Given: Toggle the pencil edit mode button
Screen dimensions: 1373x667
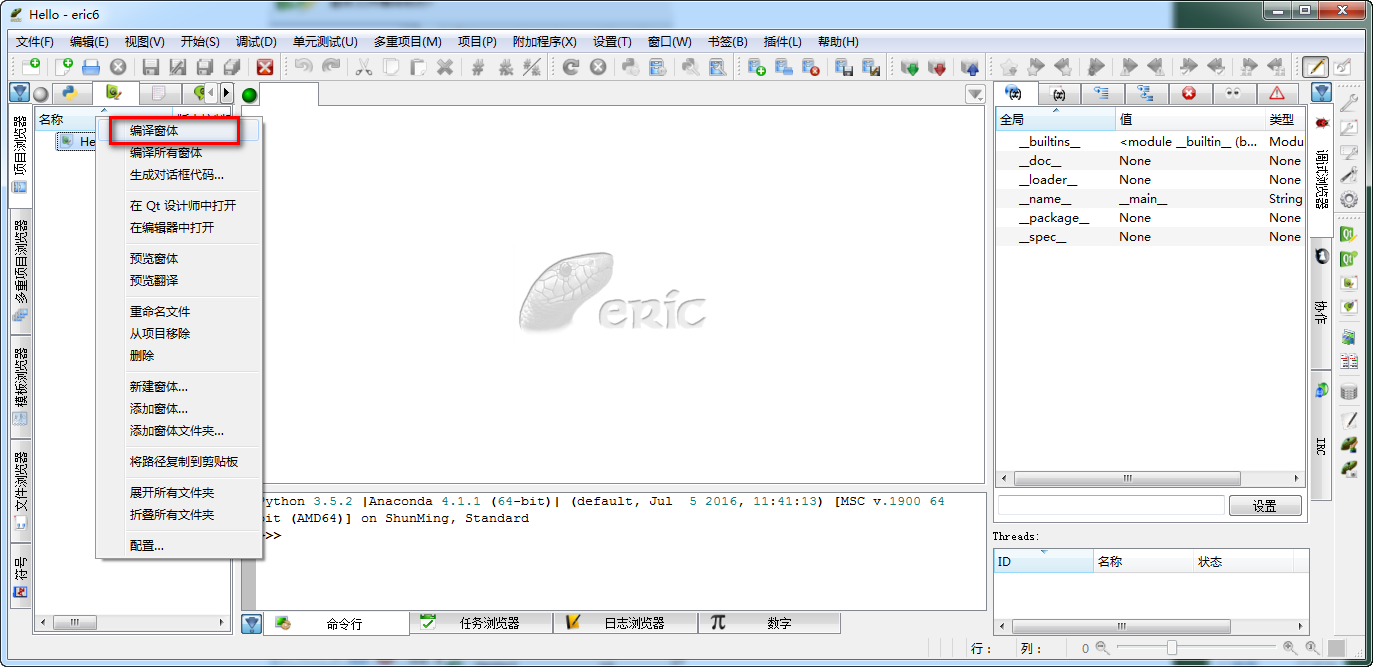Looking at the screenshot, I should click(x=1314, y=67).
